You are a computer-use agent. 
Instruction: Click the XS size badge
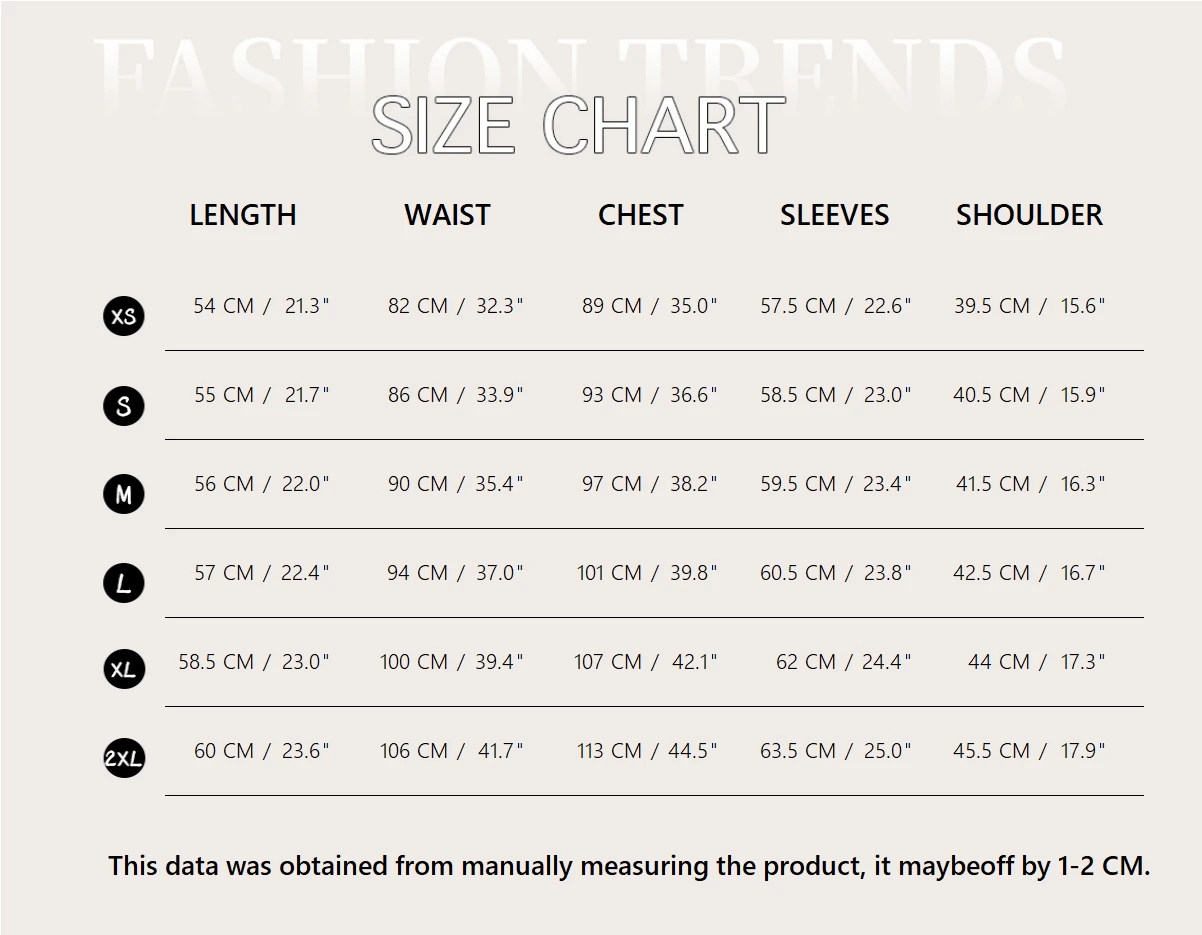pos(124,316)
